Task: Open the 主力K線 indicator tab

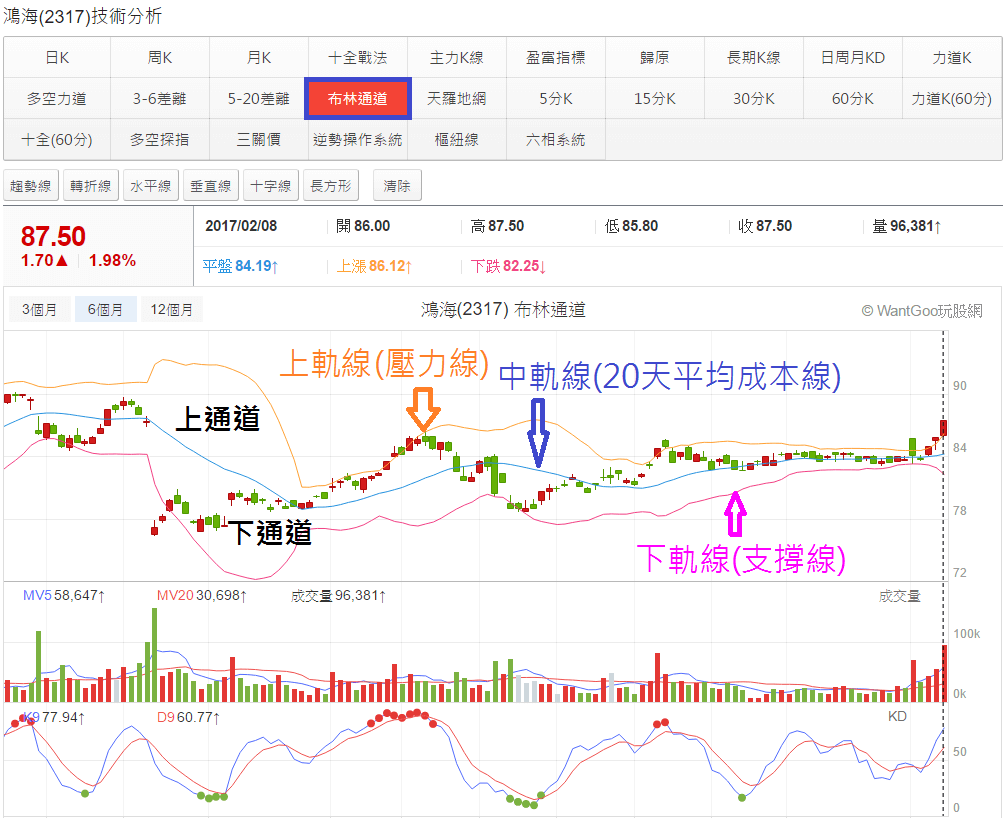Action: pos(456,58)
